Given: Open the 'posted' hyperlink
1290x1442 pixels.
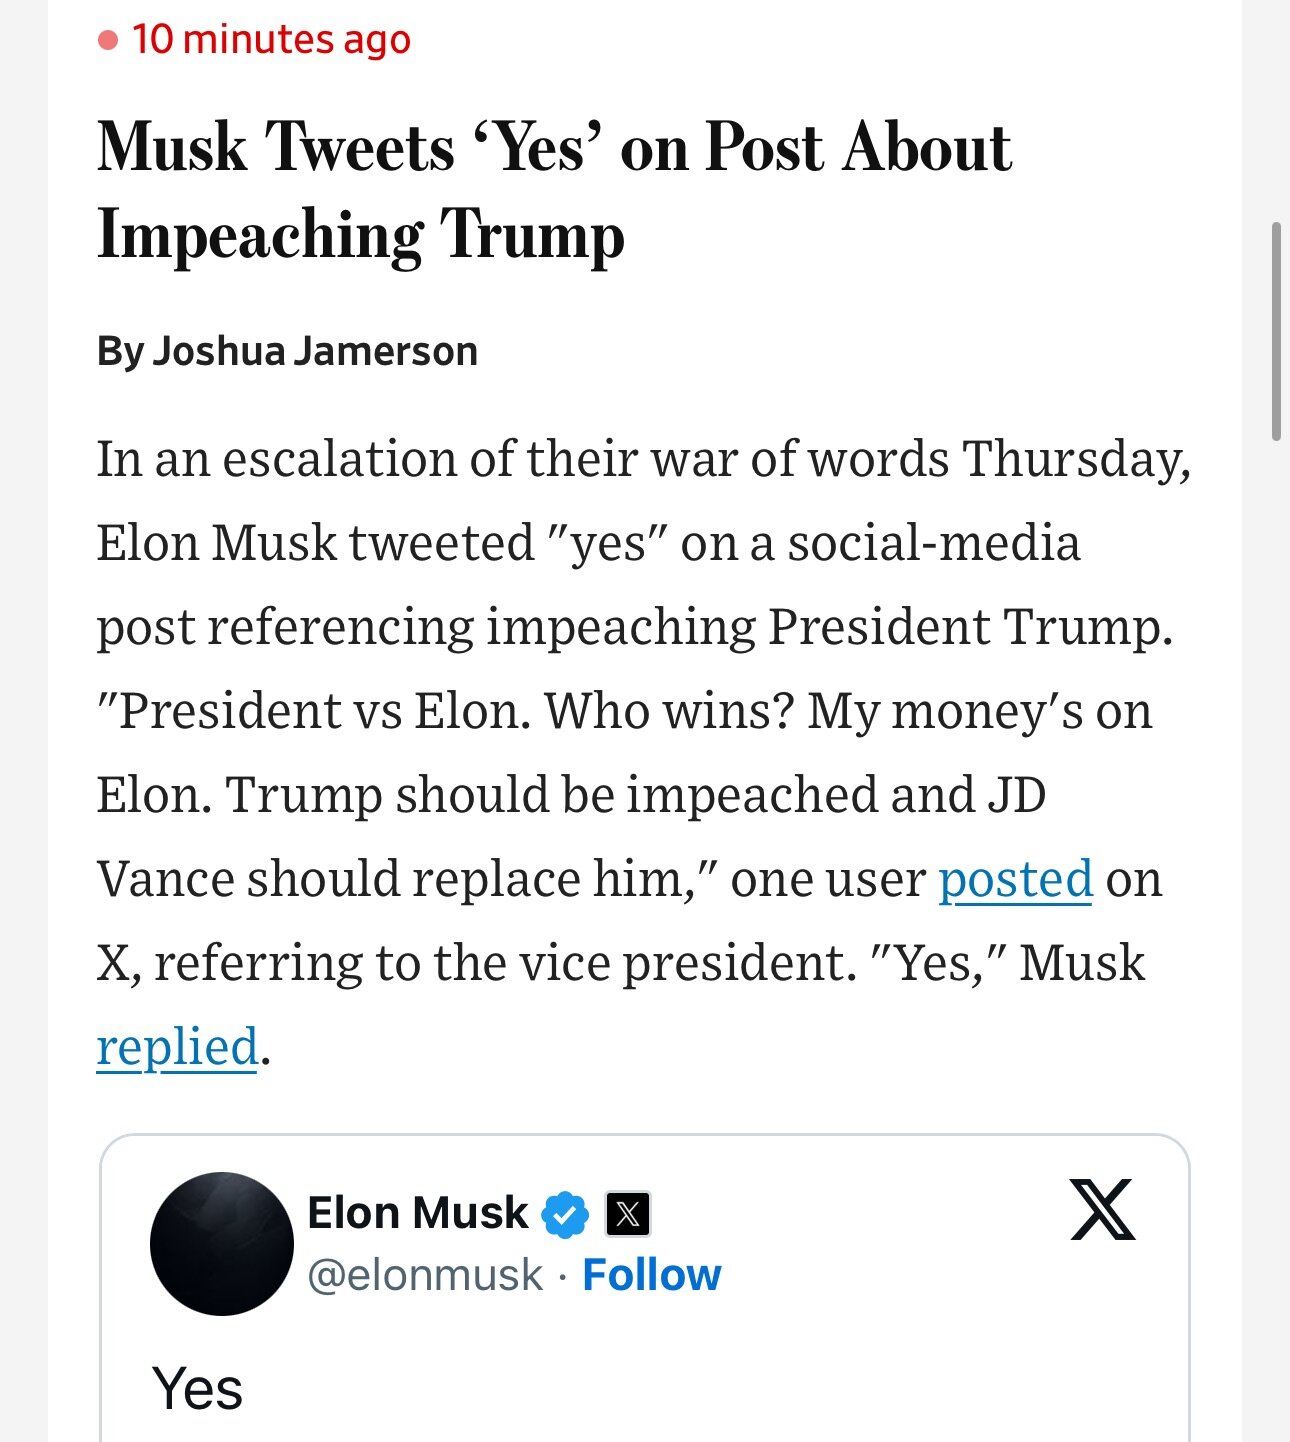Looking at the screenshot, I should pyautogui.click(x=1015, y=879).
